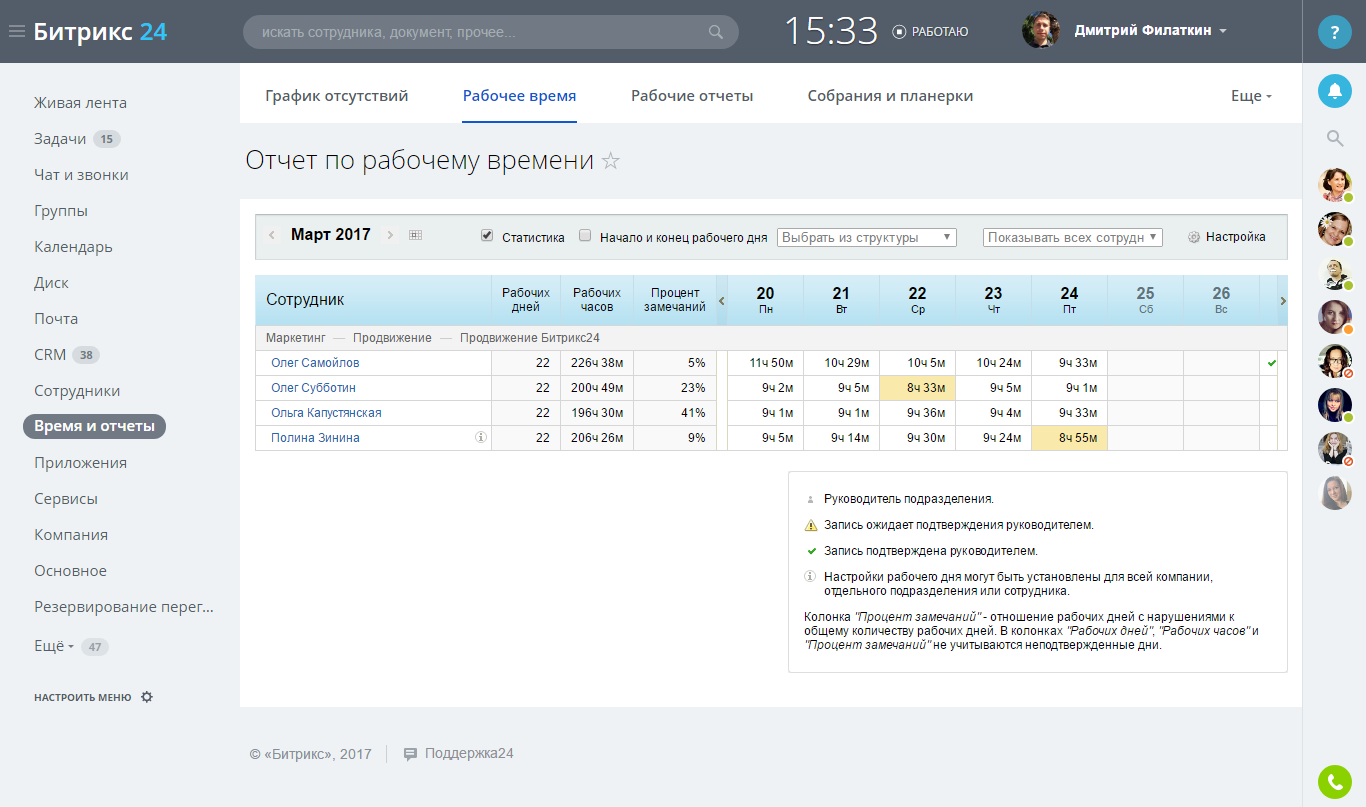Click the help question mark icon
The height and width of the screenshot is (807, 1366).
coord(1334,32)
